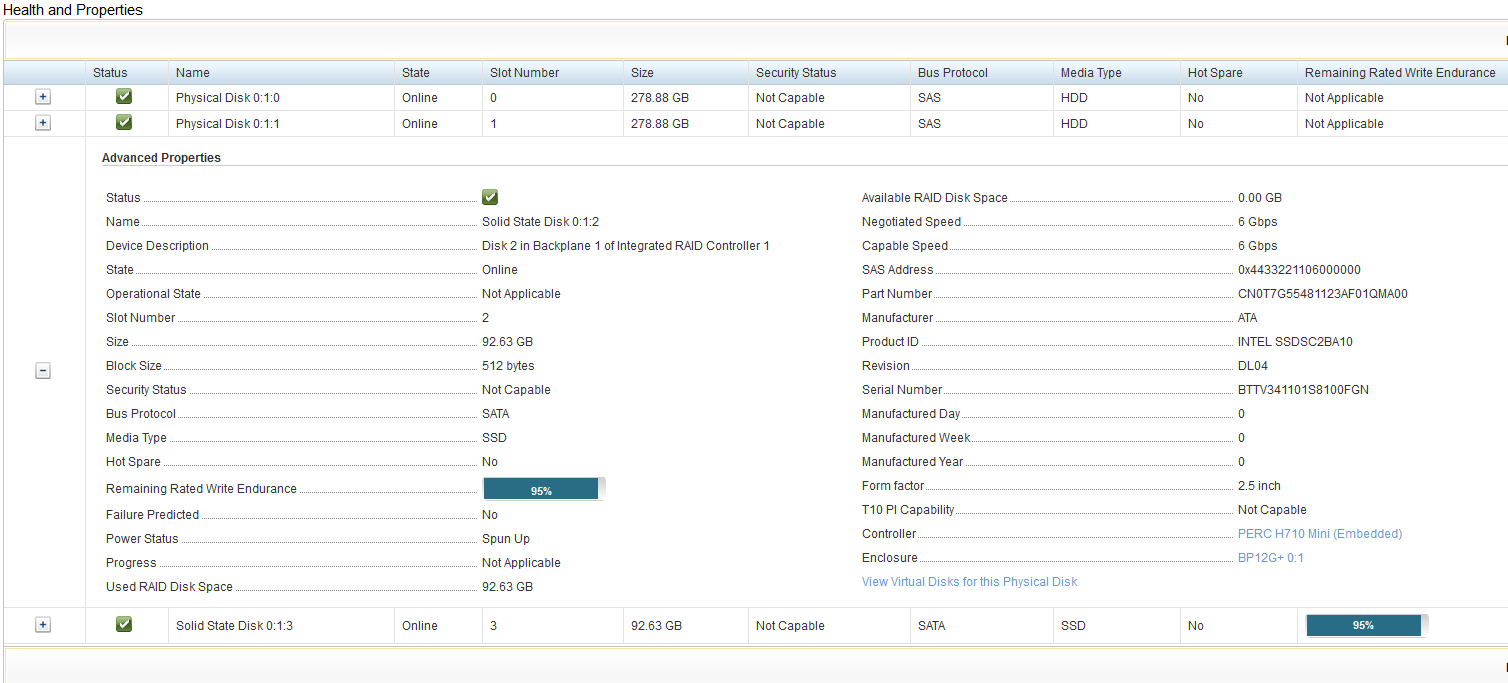Image resolution: width=1508 pixels, height=683 pixels.
Task: Click name value Solid State Disk 0:1:2
Action: [x=540, y=222]
